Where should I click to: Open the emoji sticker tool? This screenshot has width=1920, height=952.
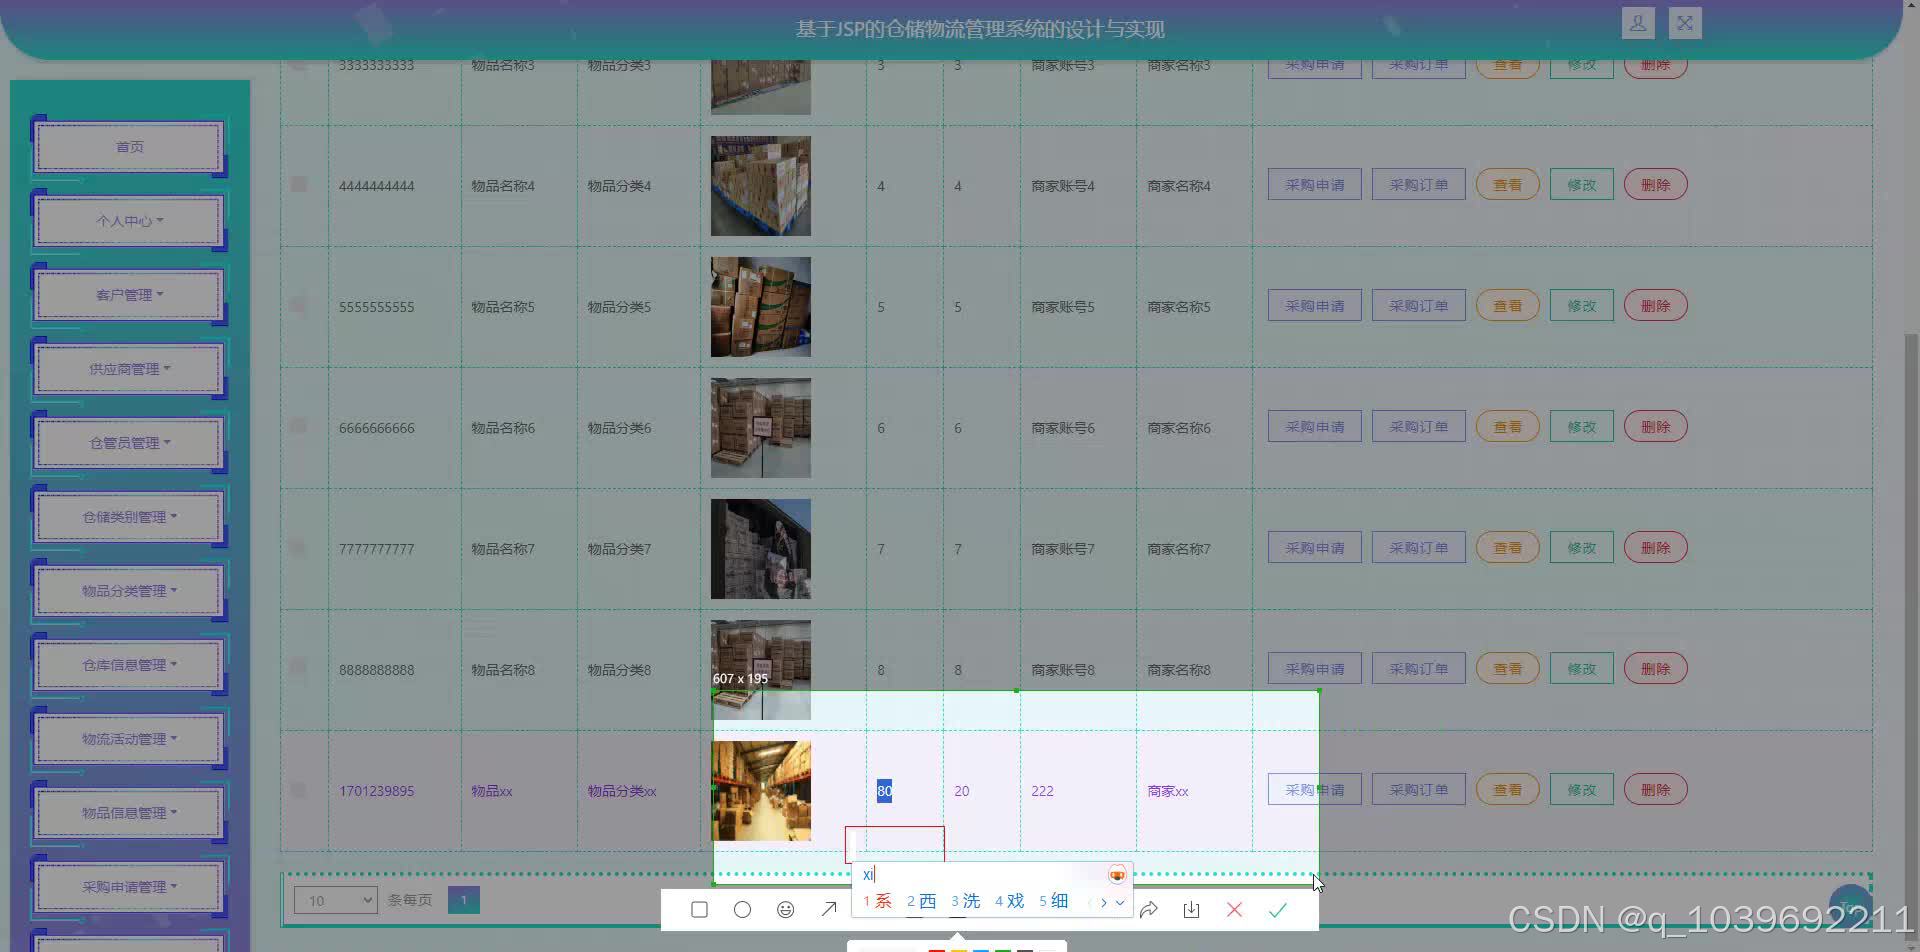(x=786, y=910)
